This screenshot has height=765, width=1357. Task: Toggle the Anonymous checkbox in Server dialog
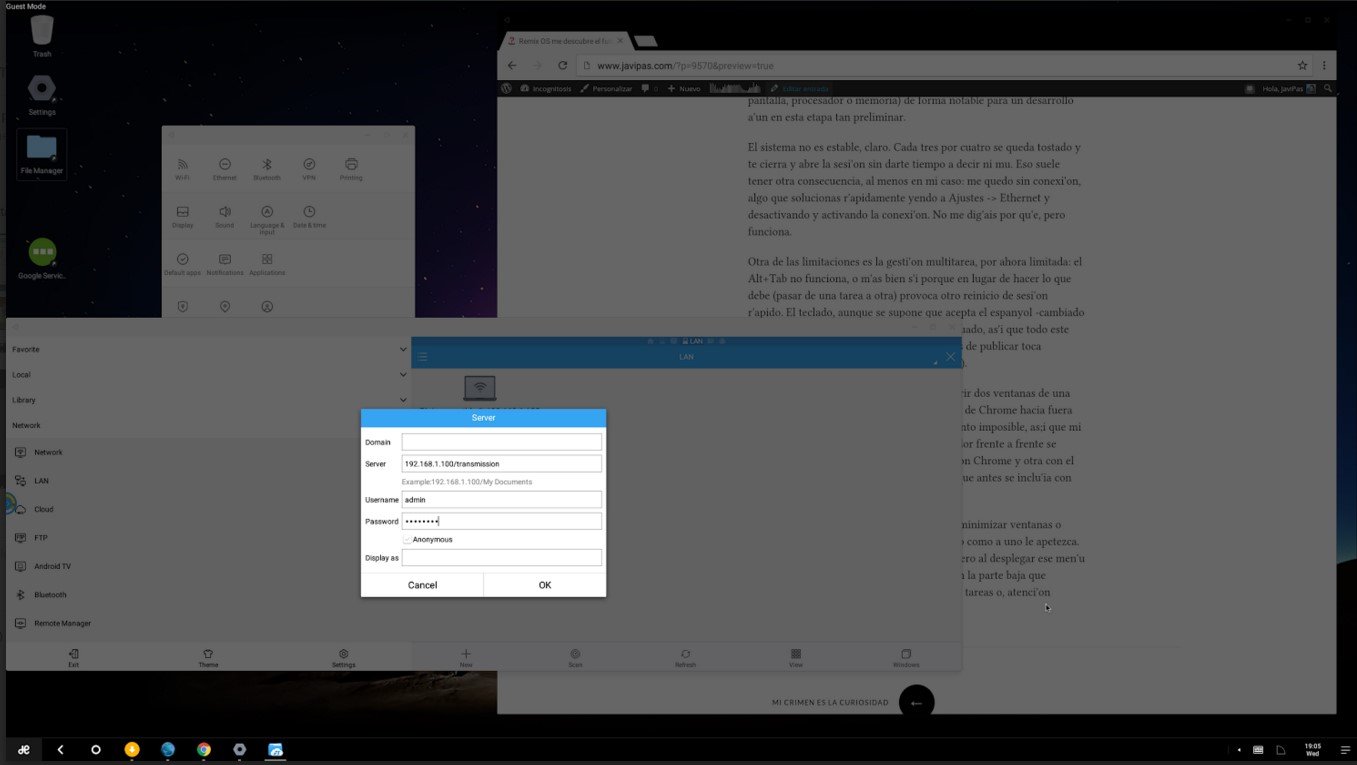[x=408, y=540]
